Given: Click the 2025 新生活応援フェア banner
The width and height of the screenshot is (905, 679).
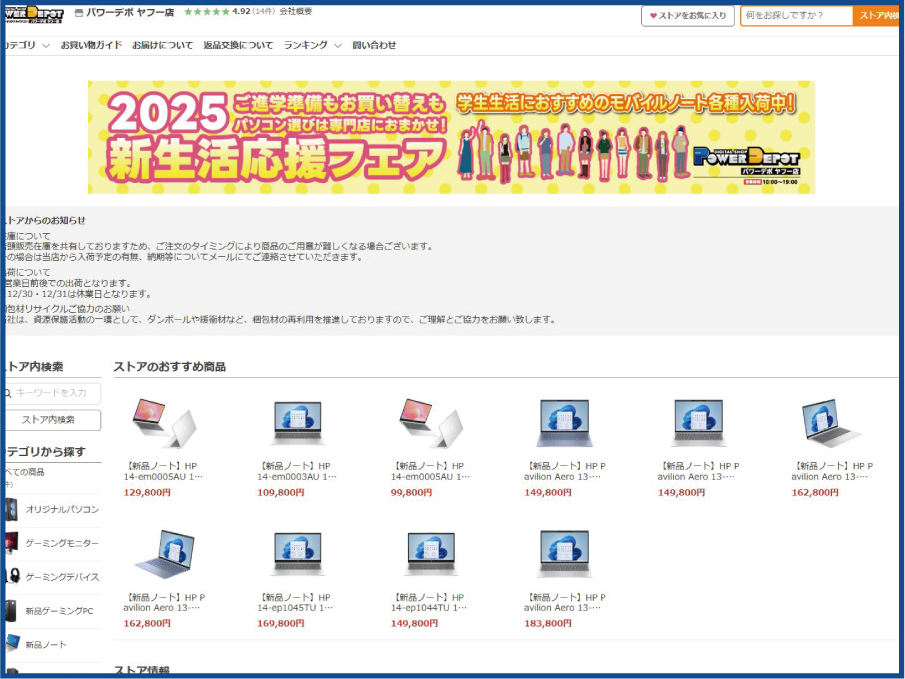Looking at the screenshot, I should click(451, 137).
